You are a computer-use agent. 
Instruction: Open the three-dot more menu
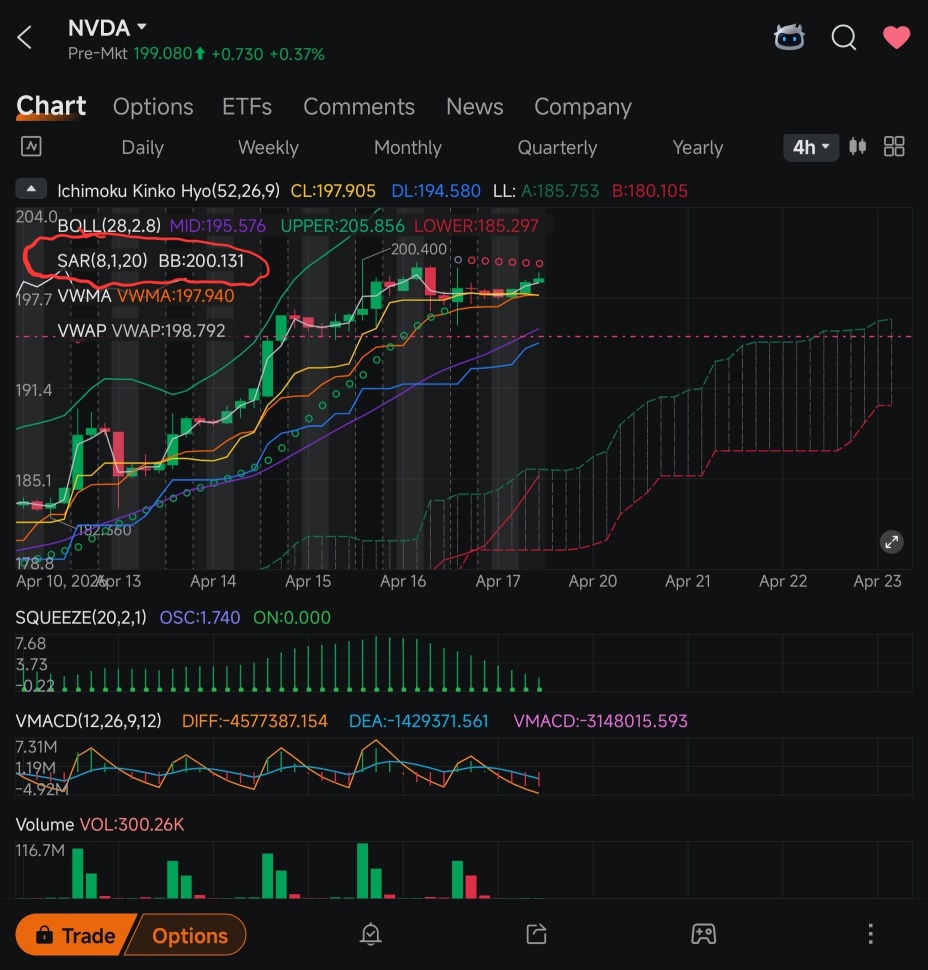[870, 934]
